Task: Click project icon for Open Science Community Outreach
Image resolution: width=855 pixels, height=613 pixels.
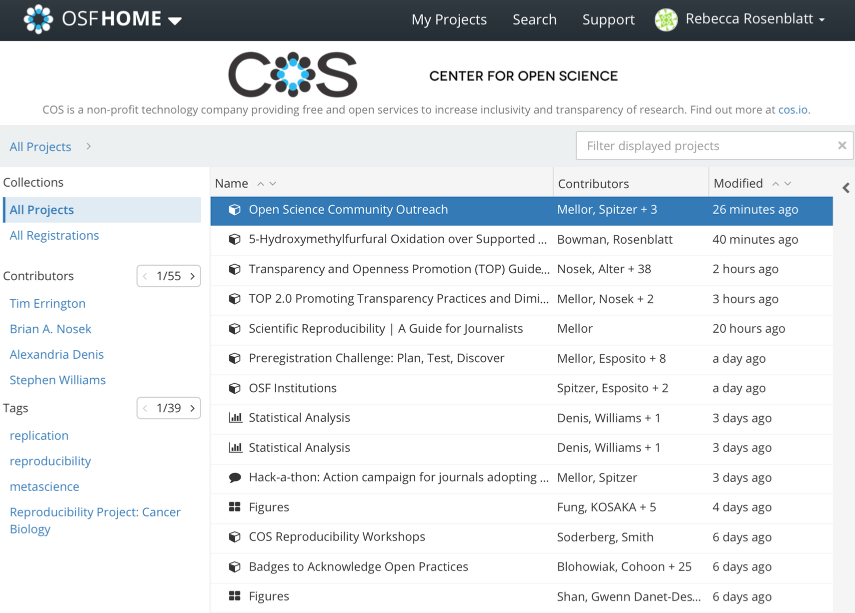Action: pyautogui.click(x=234, y=209)
